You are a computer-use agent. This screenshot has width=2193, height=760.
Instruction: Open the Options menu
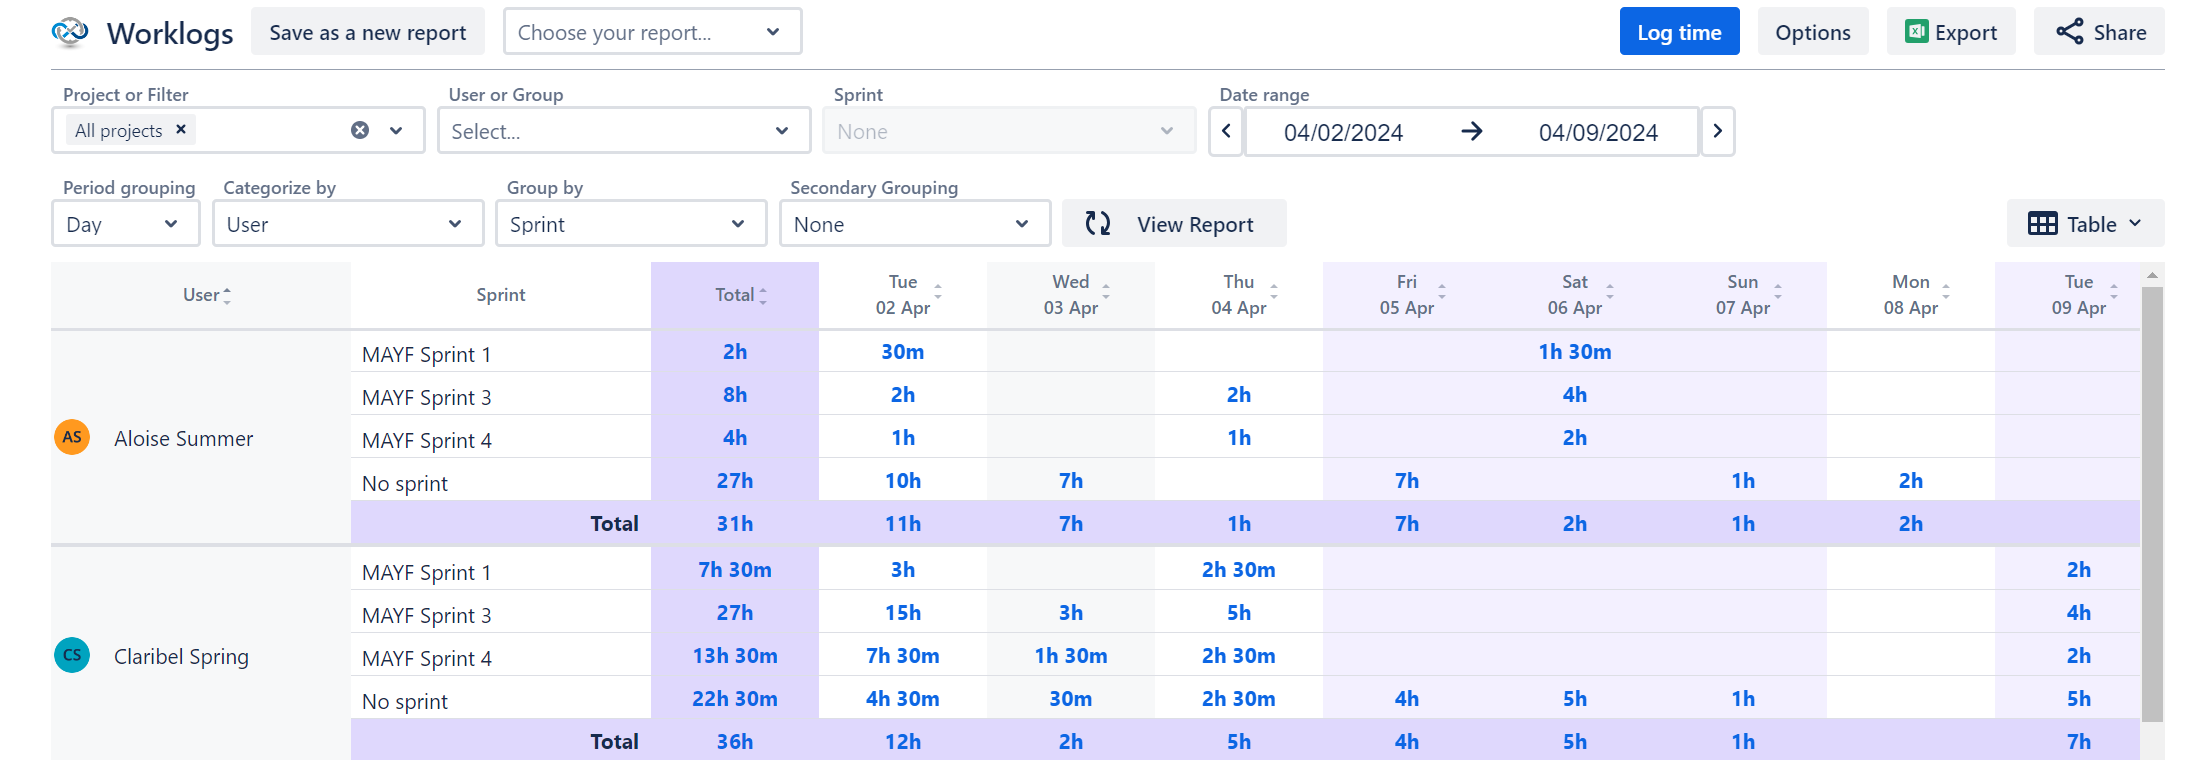(1812, 32)
